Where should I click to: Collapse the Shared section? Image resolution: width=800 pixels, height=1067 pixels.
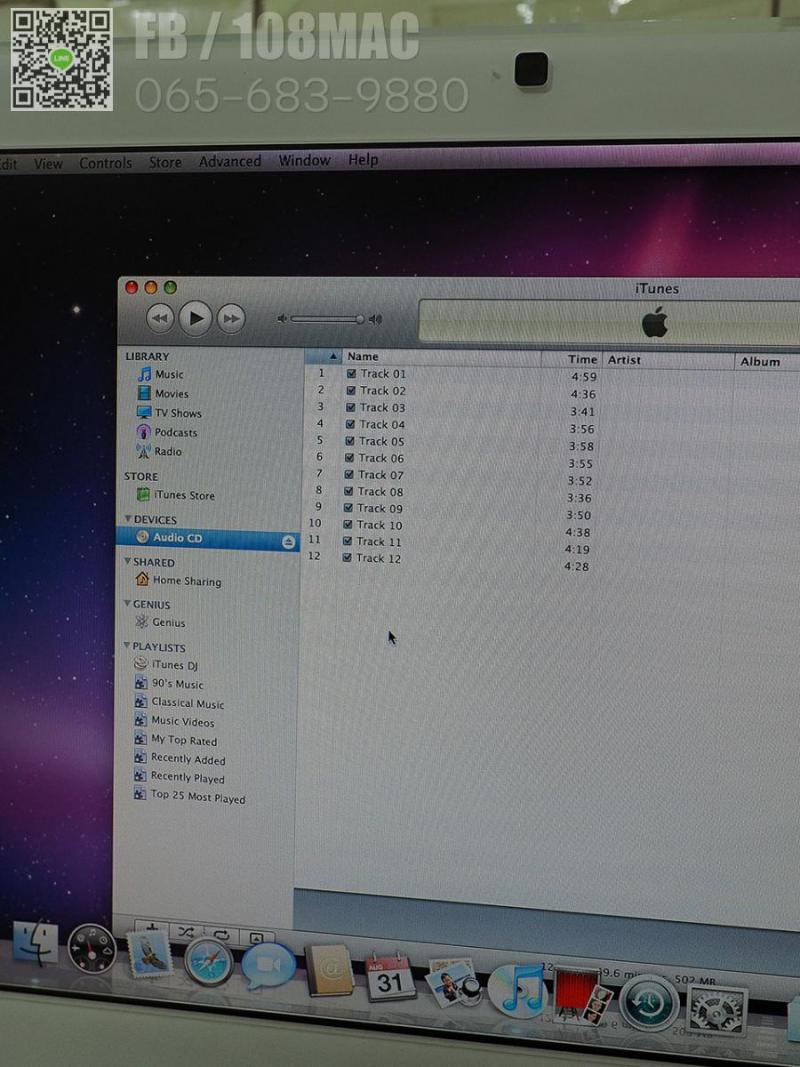point(127,561)
